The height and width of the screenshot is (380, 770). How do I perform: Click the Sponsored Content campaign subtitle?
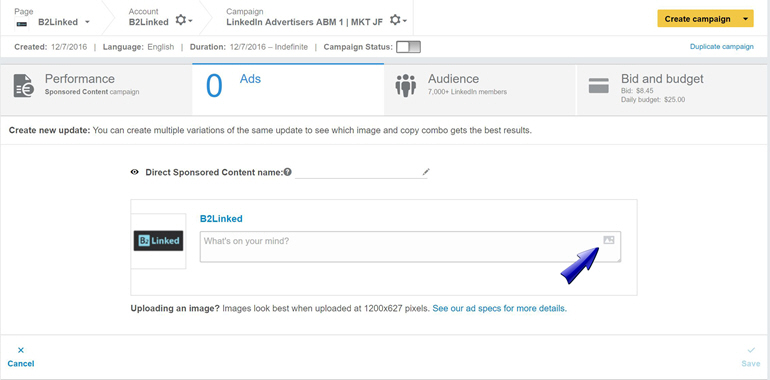(x=92, y=92)
